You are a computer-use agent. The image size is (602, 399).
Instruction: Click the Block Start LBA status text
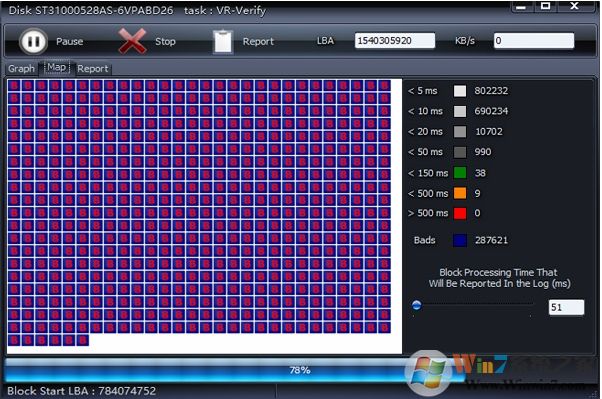click(x=81, y=391)
